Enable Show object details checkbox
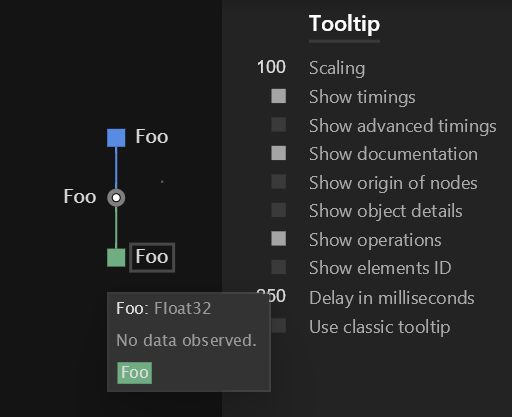 [279, 210]
